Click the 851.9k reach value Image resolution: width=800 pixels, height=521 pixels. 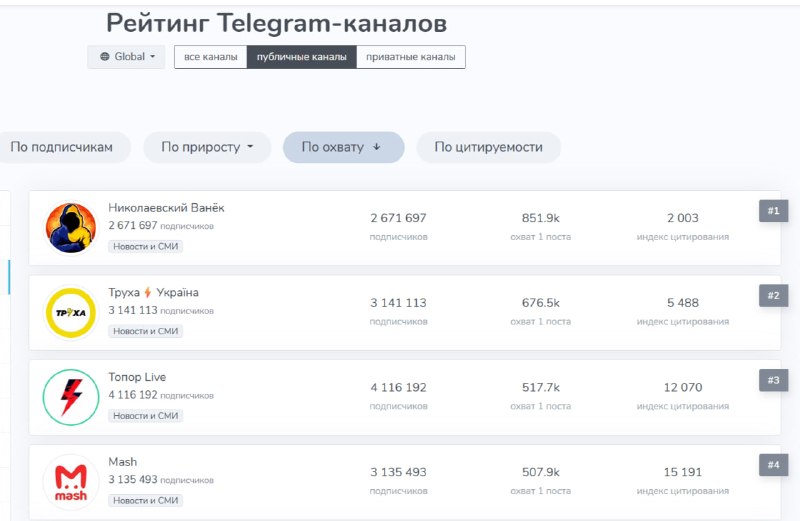(x=541, y=218)
